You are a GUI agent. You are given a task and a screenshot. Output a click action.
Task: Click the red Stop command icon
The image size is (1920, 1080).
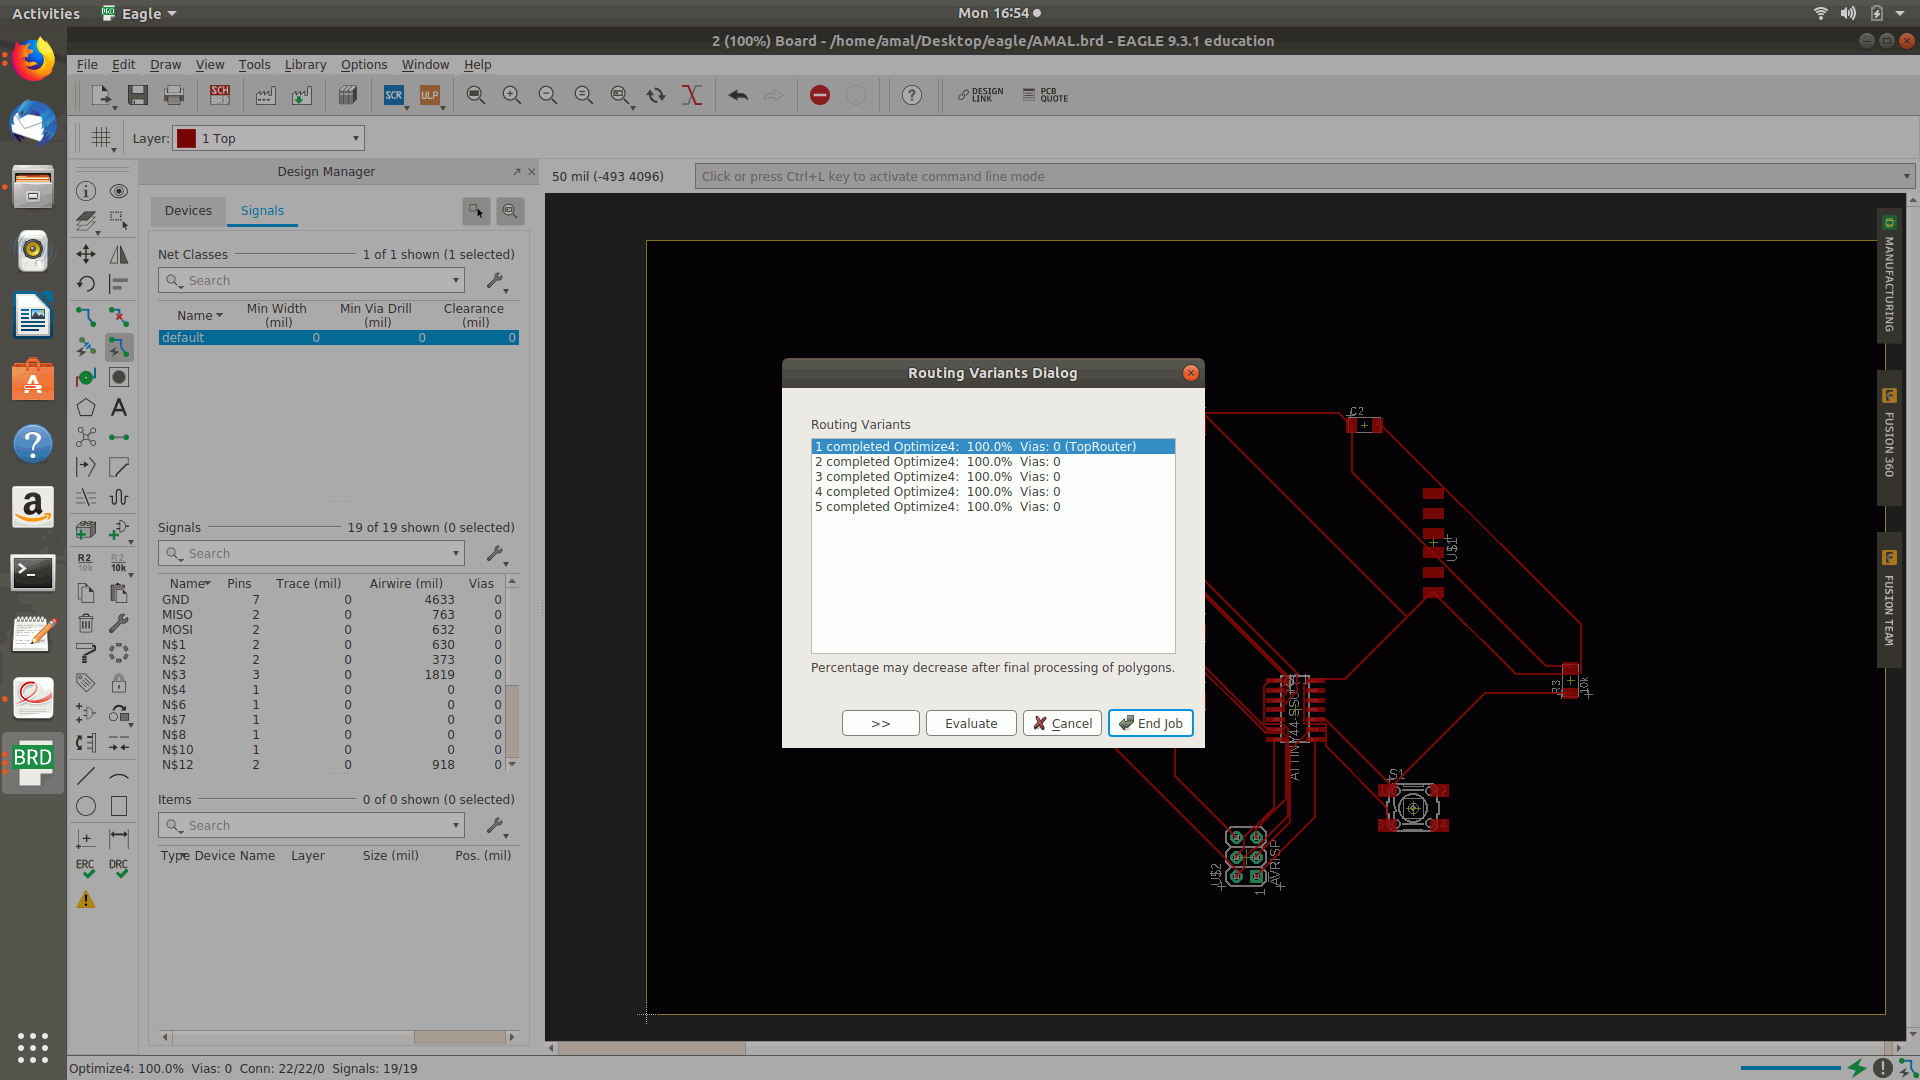coord(820,96)
